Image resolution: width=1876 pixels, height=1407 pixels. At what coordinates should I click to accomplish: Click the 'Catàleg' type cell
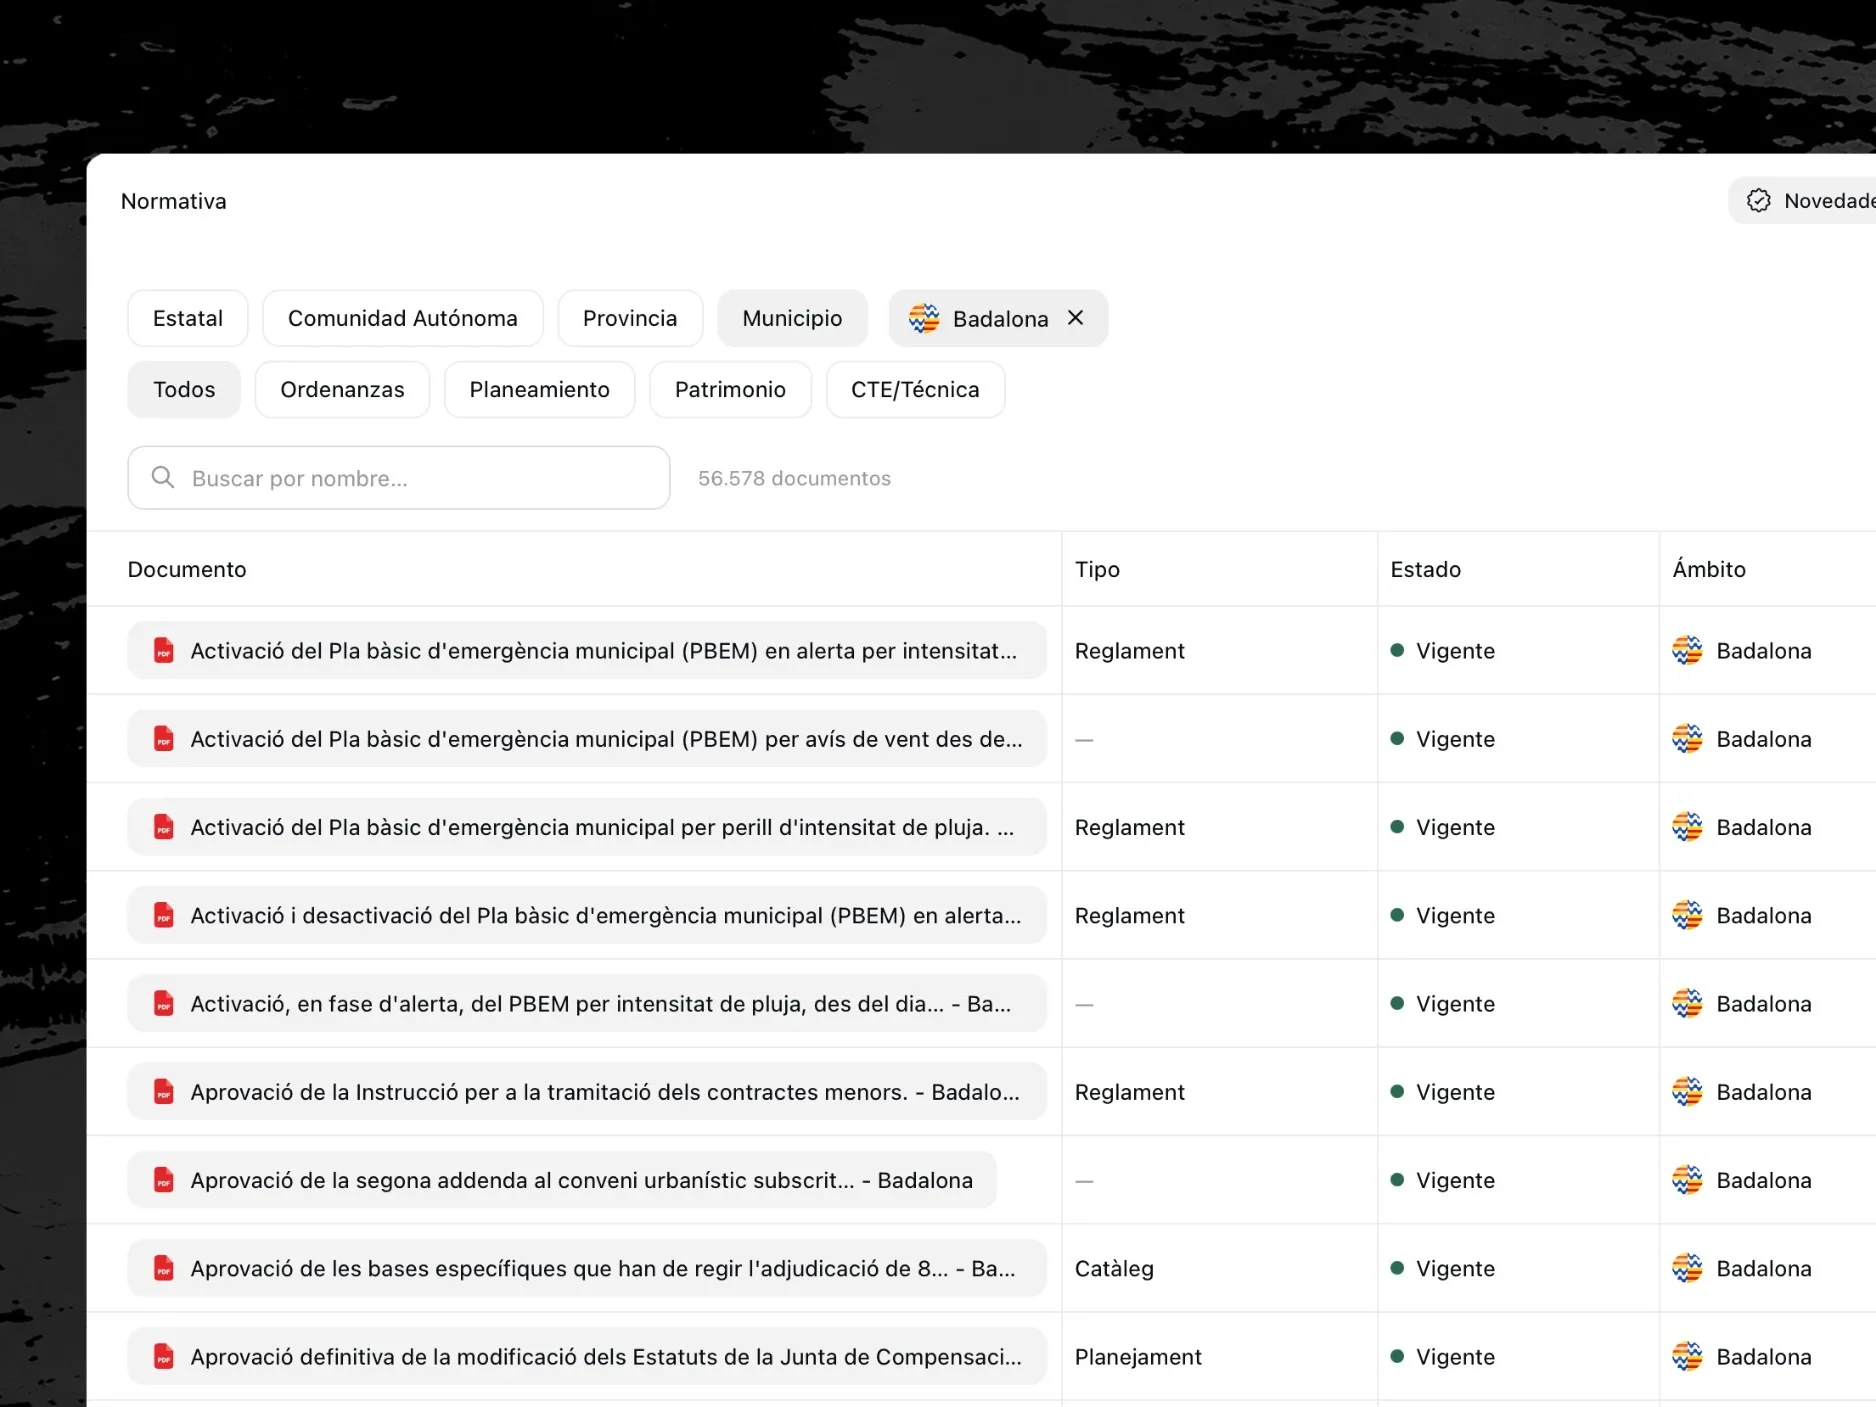point(1114,1268)
